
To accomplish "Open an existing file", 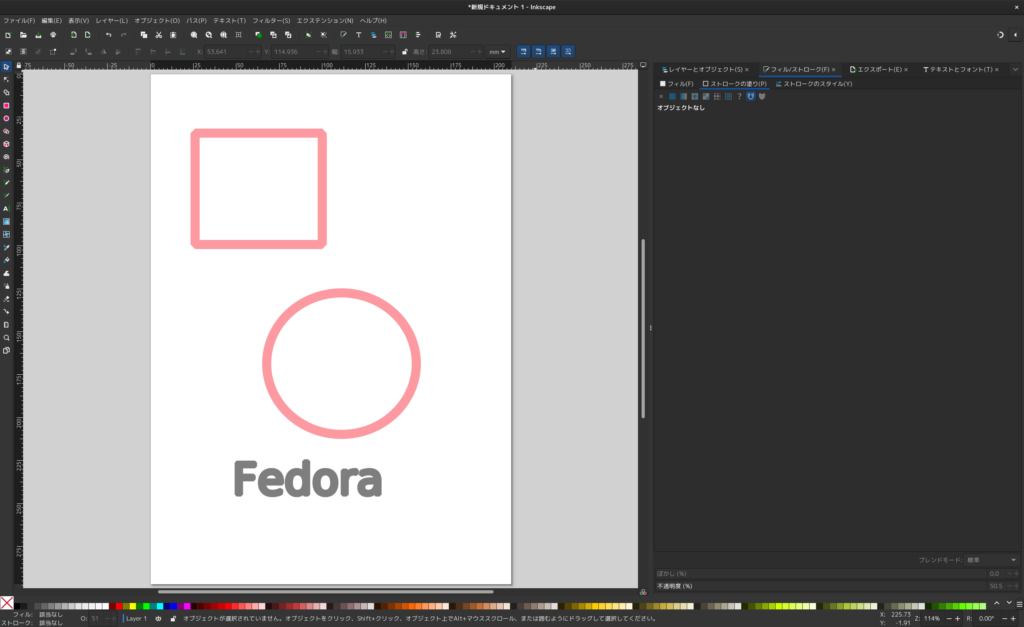I will [23, 35].
